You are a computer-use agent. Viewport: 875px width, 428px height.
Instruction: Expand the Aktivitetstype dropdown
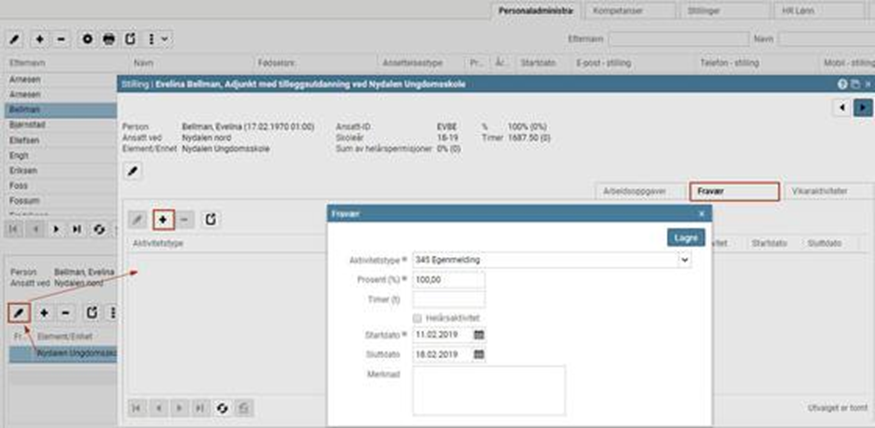pos(684,260)
